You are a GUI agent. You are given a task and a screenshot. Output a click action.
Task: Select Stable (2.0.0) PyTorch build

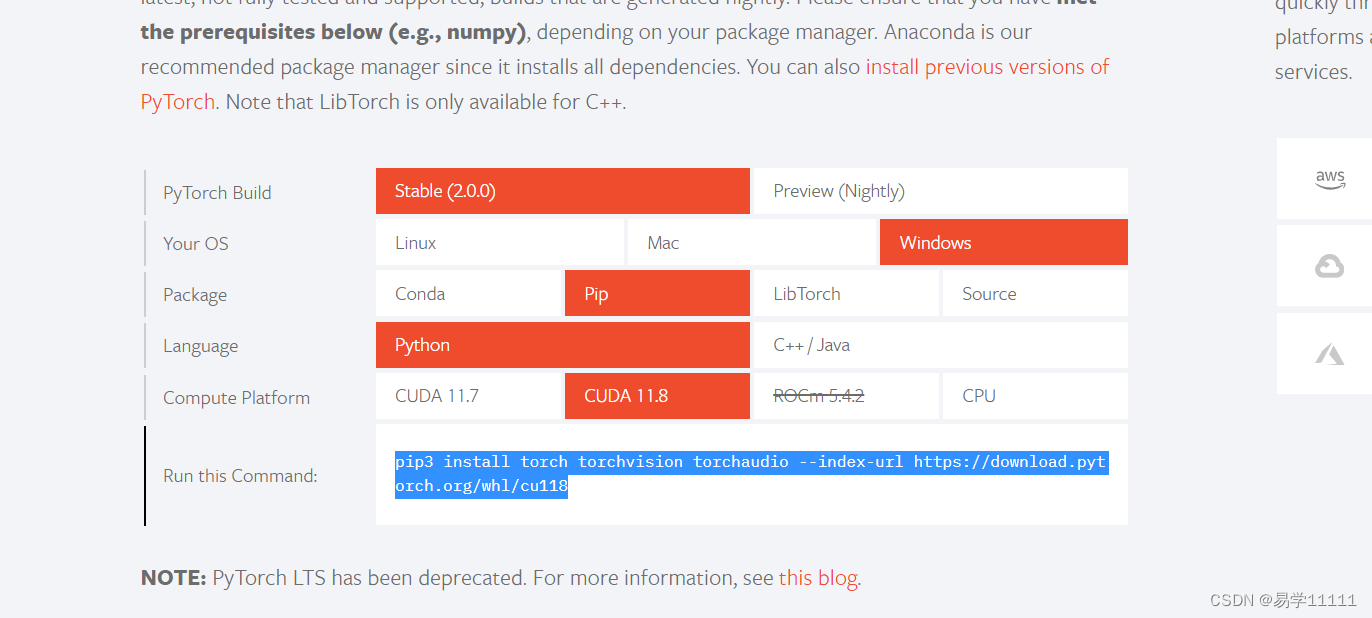[562, 191]
